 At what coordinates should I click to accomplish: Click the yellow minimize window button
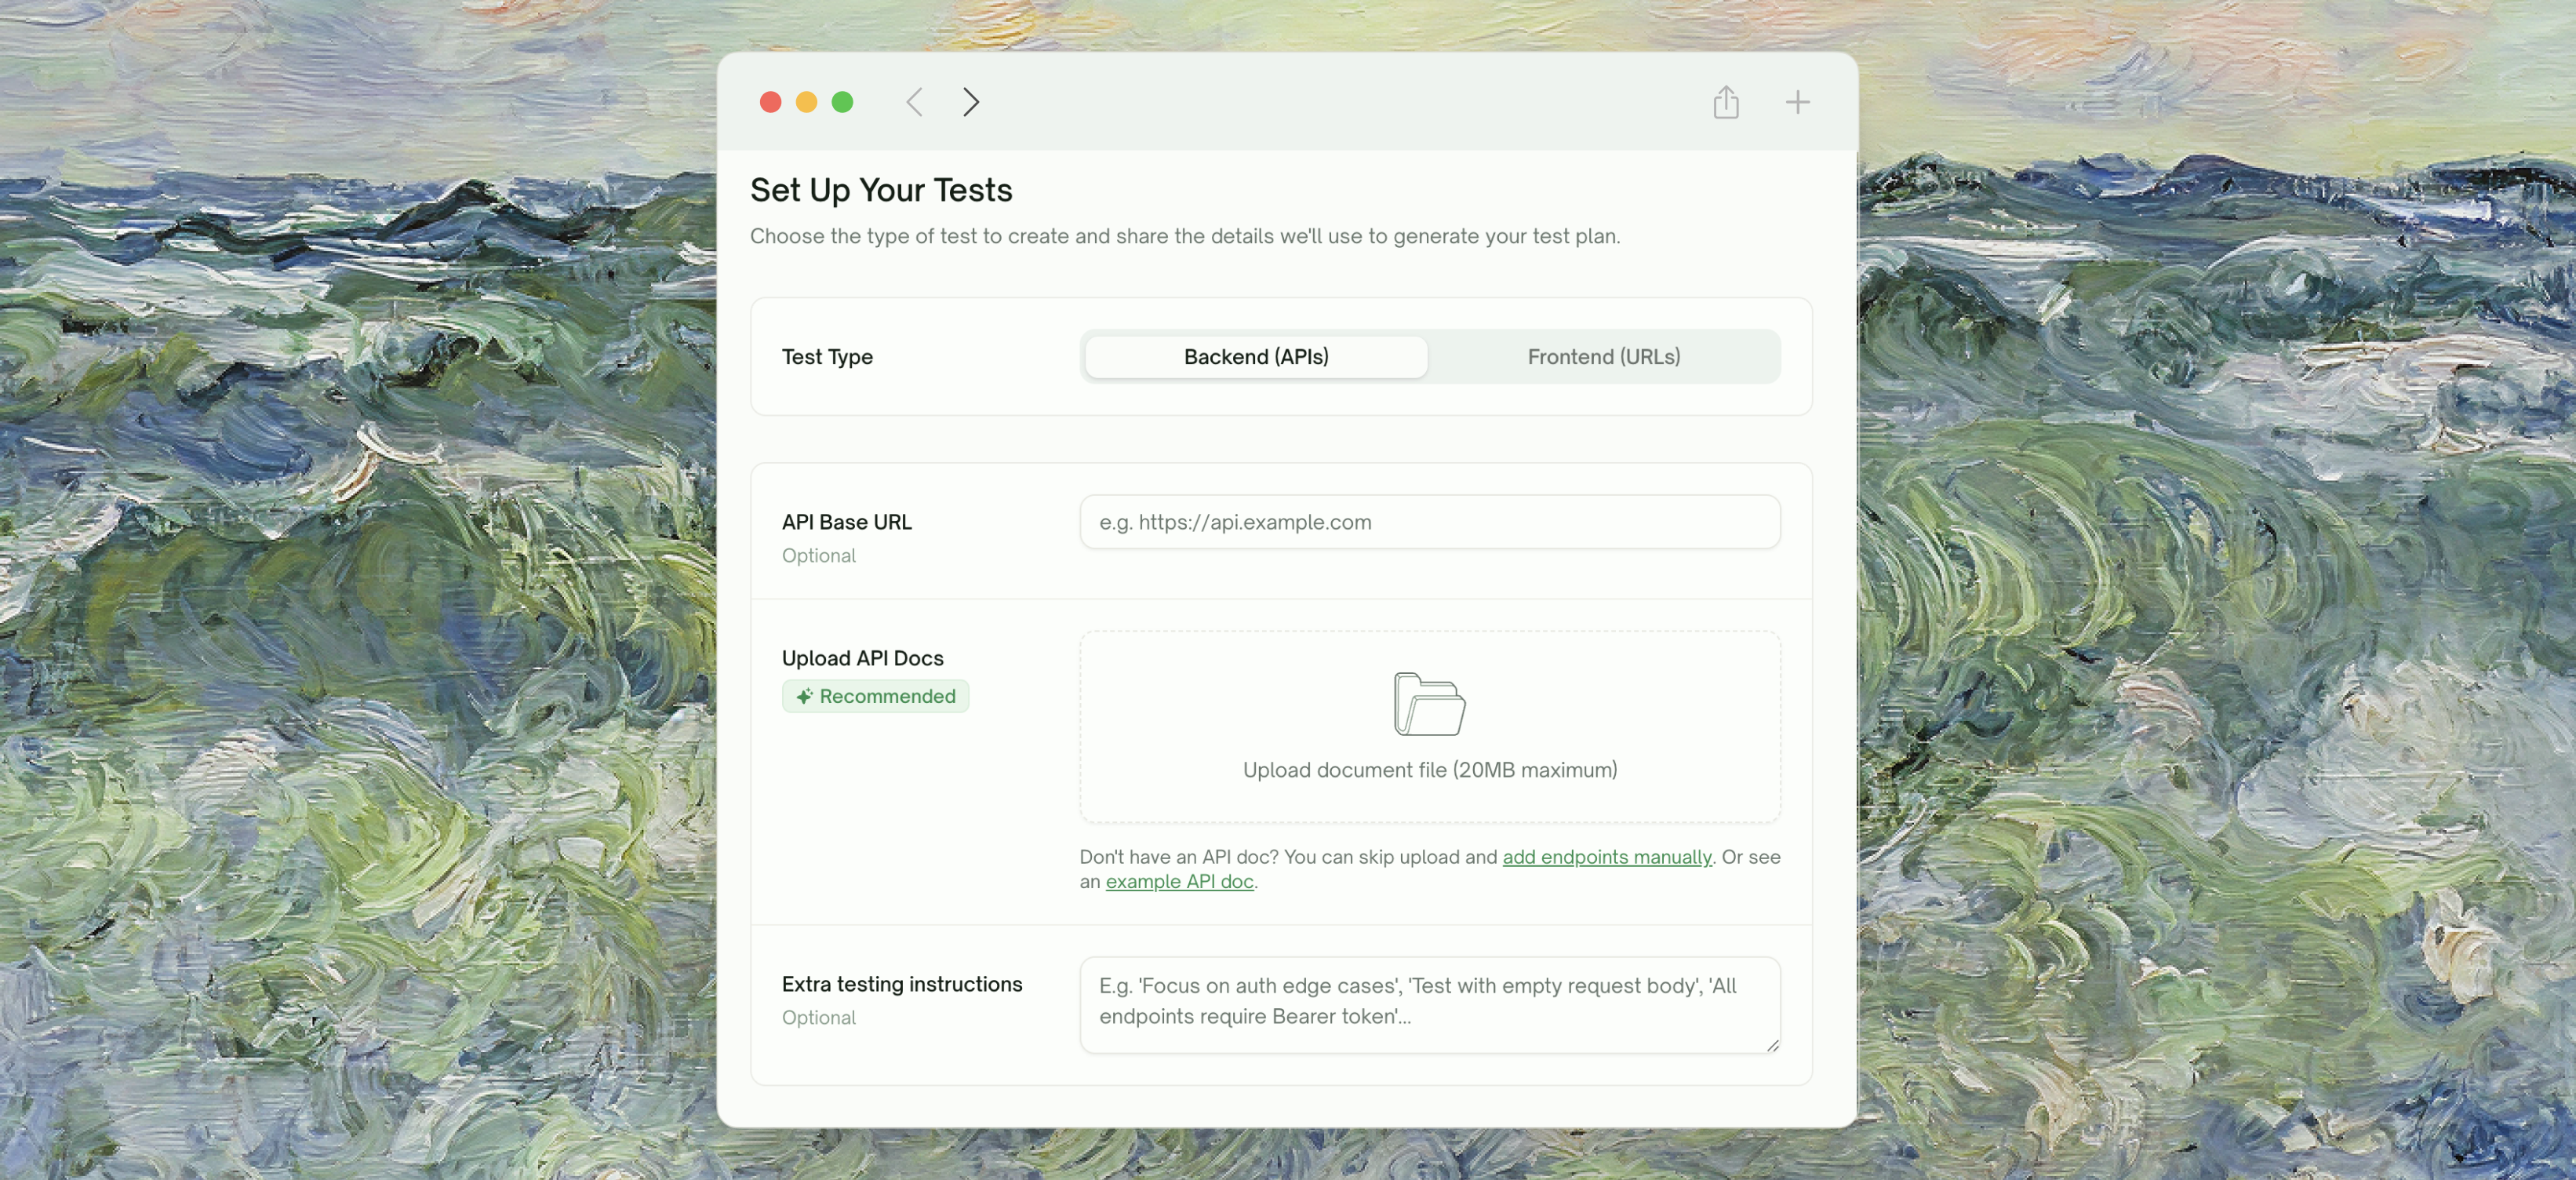[806, 102]
